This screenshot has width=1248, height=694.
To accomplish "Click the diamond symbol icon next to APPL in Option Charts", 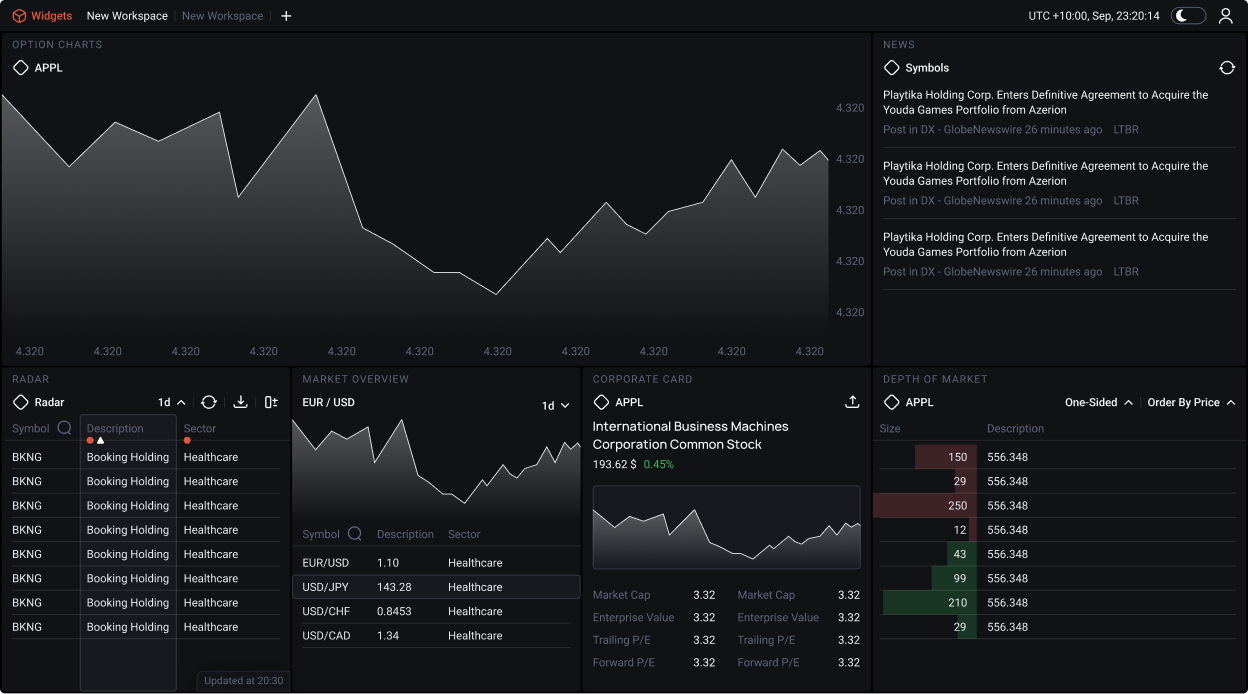I will (20, 68).
